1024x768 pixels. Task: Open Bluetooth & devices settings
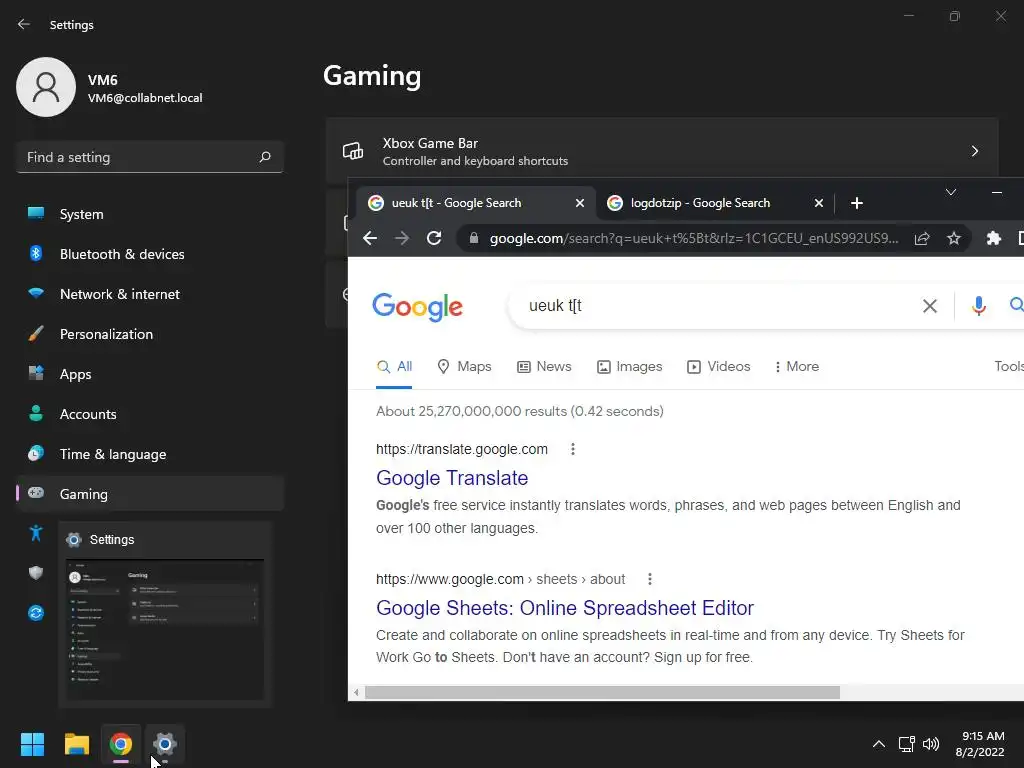tap(150, 254)
